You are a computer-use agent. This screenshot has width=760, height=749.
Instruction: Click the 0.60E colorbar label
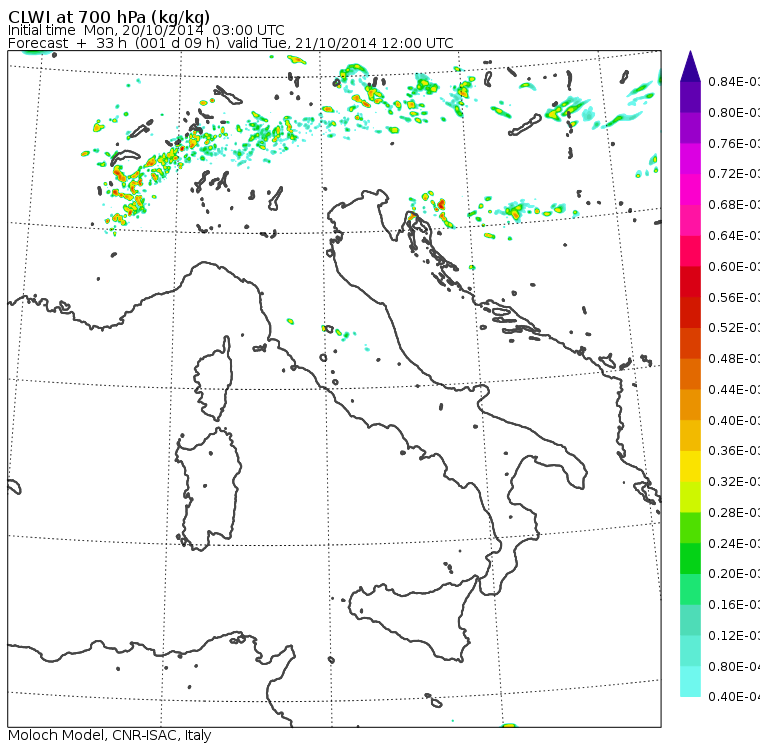[734, 267]
